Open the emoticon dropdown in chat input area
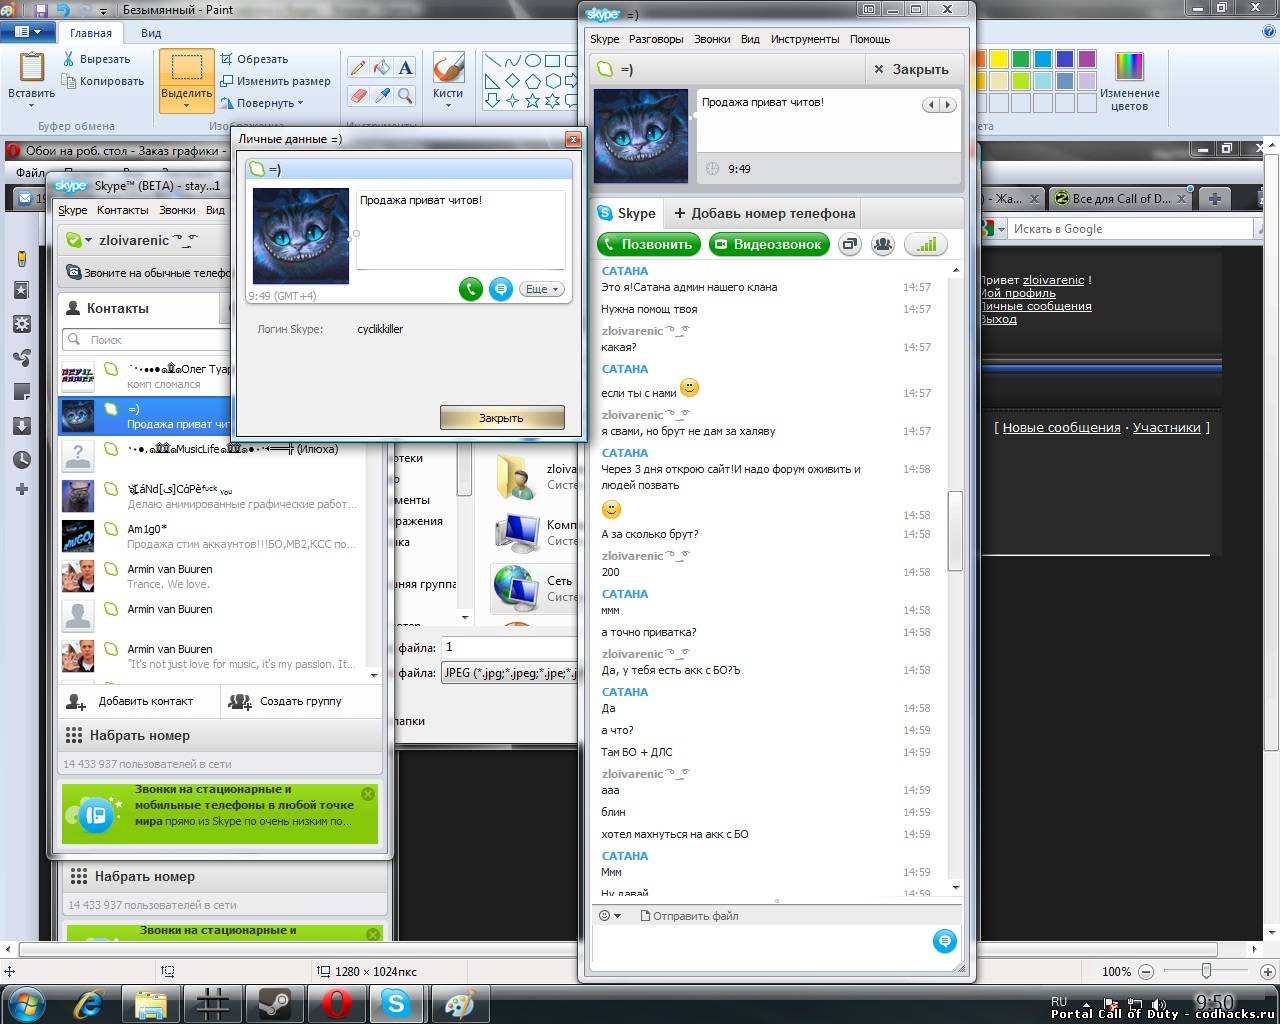Image resolution: width=1280 pixels, height=1024 pixels. 609,916
